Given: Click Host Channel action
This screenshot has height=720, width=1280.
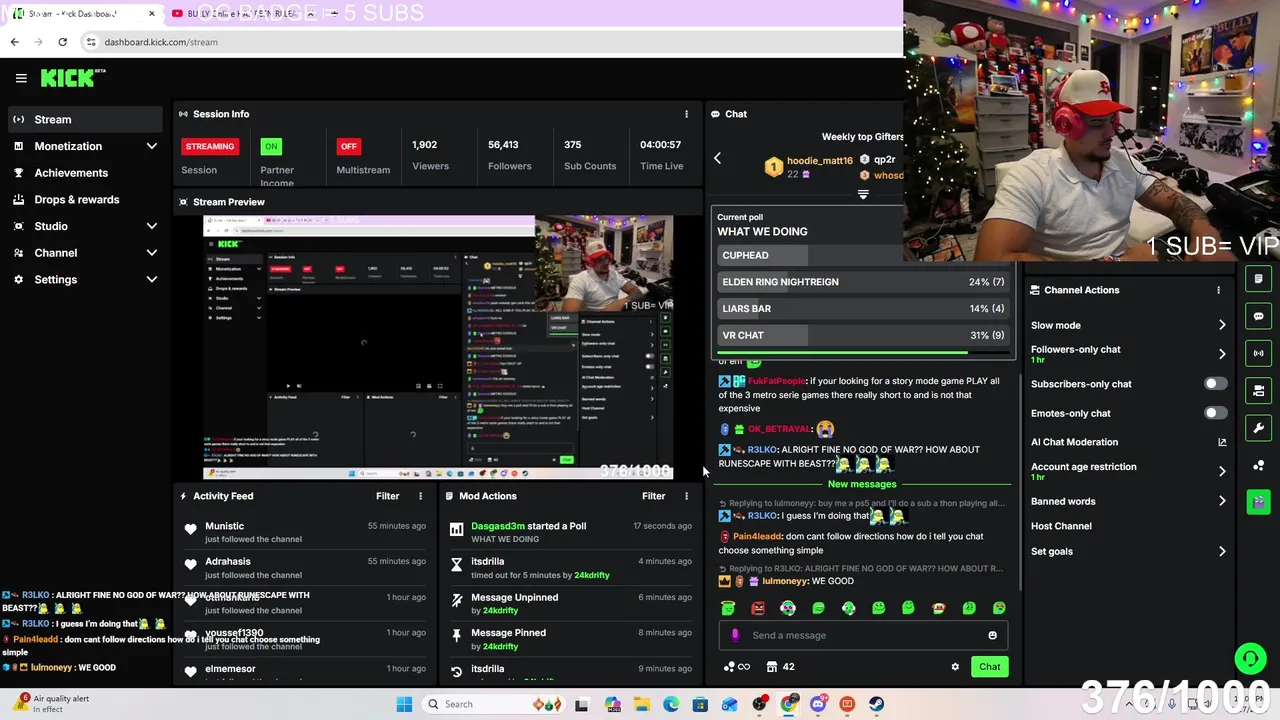Looking at the screenshot, I should 1061,526.
